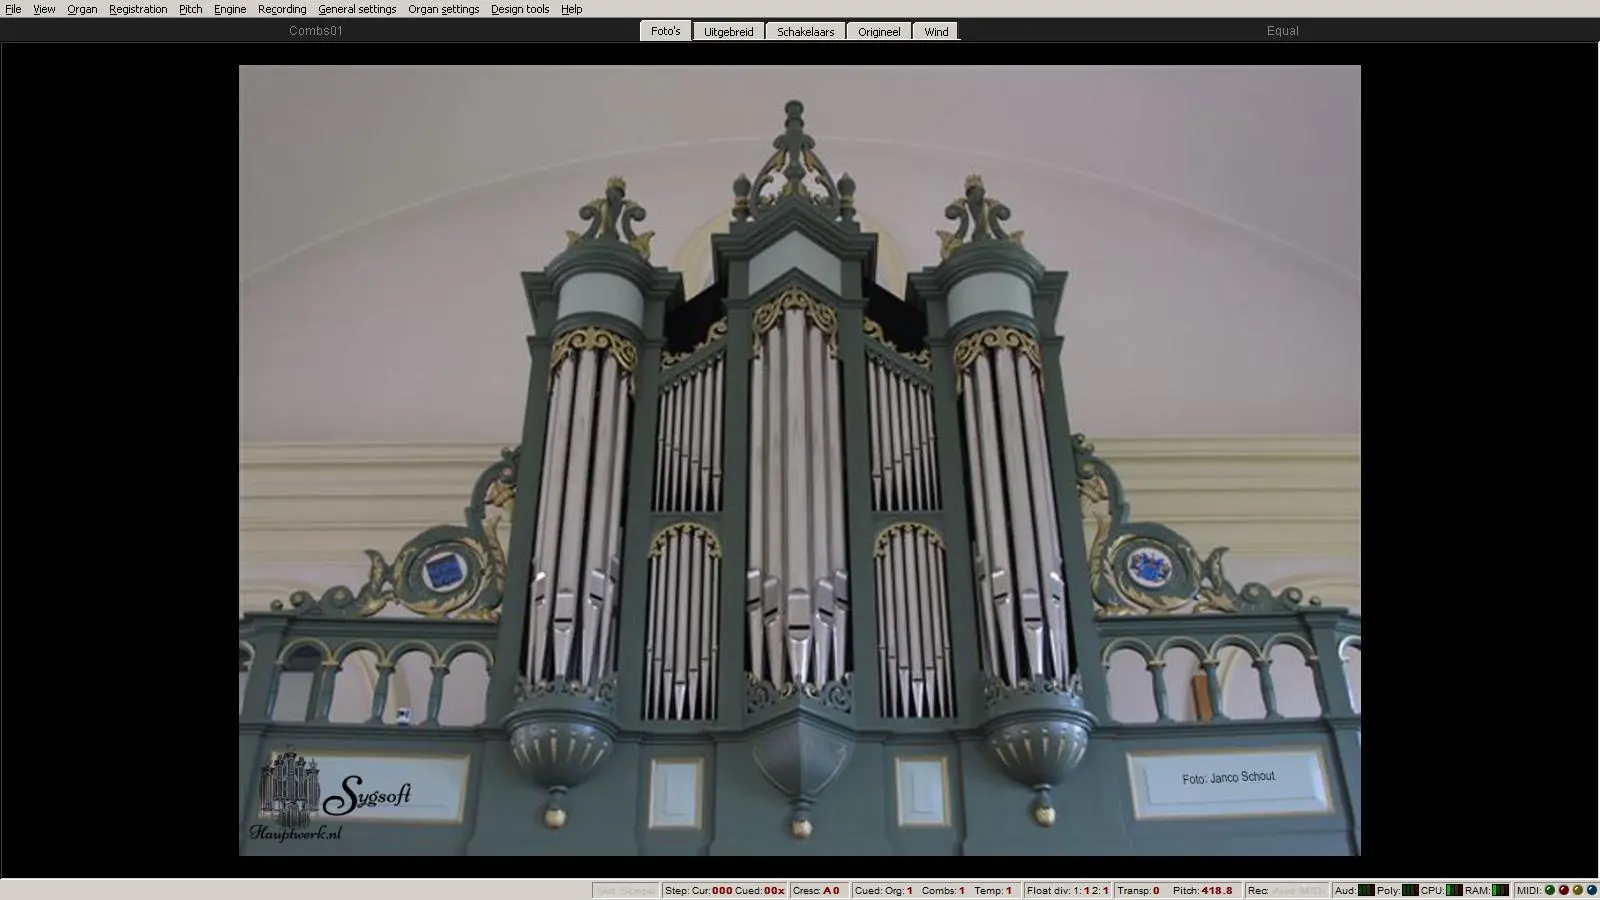Viewport: 1600px width, 900px height.
Task: Switch to the Wind tab
Action: point(936,31)
